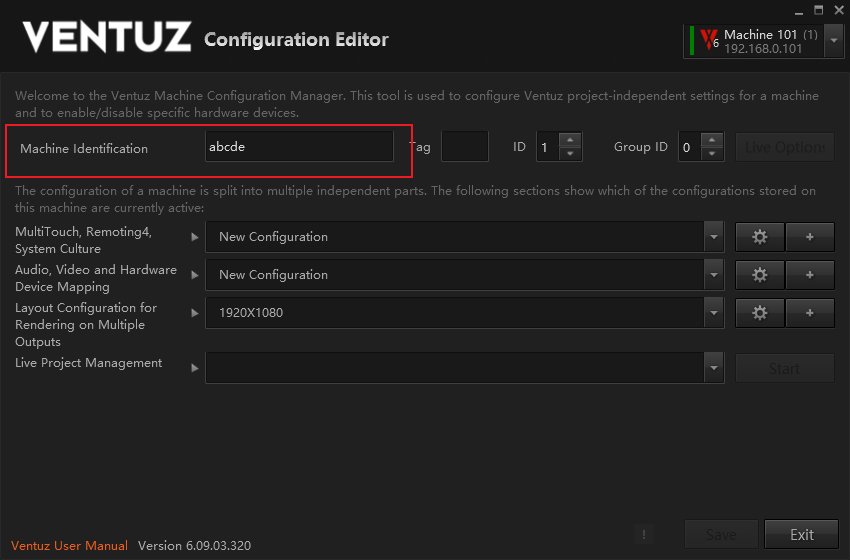Screen dimensions: 850x560
Task: Open settings gear for MultiTouch, Remoting4 configuration
Action: 759,237
